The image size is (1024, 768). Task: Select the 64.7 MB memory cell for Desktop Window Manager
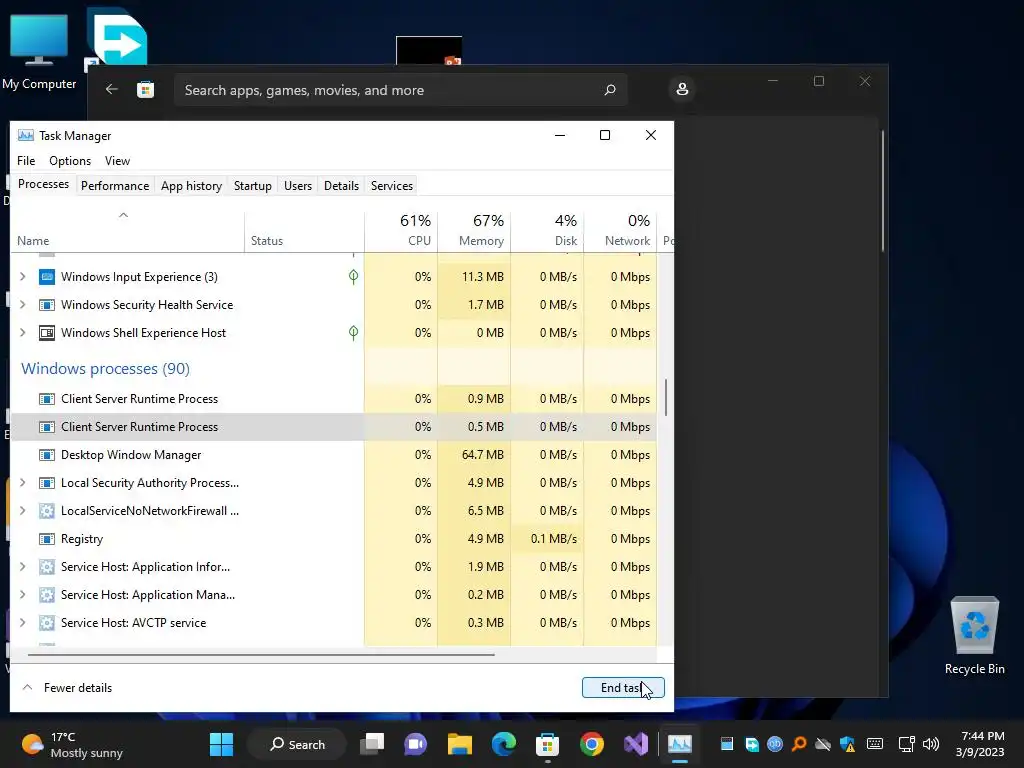point(474,455)
